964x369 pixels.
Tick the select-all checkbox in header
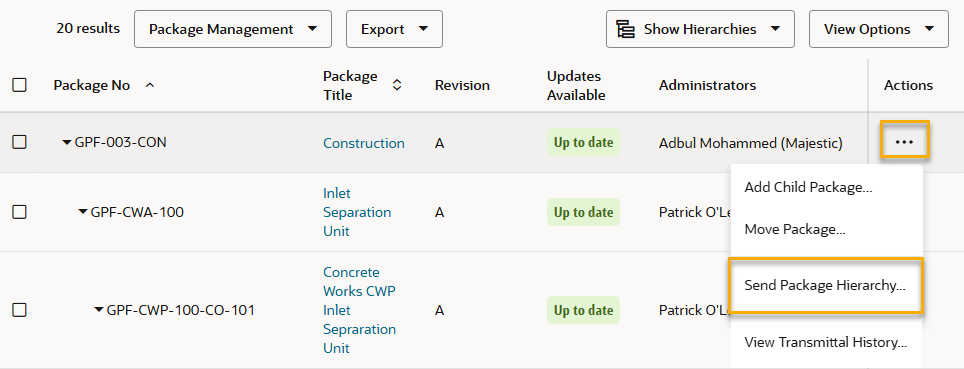[20, 85]
